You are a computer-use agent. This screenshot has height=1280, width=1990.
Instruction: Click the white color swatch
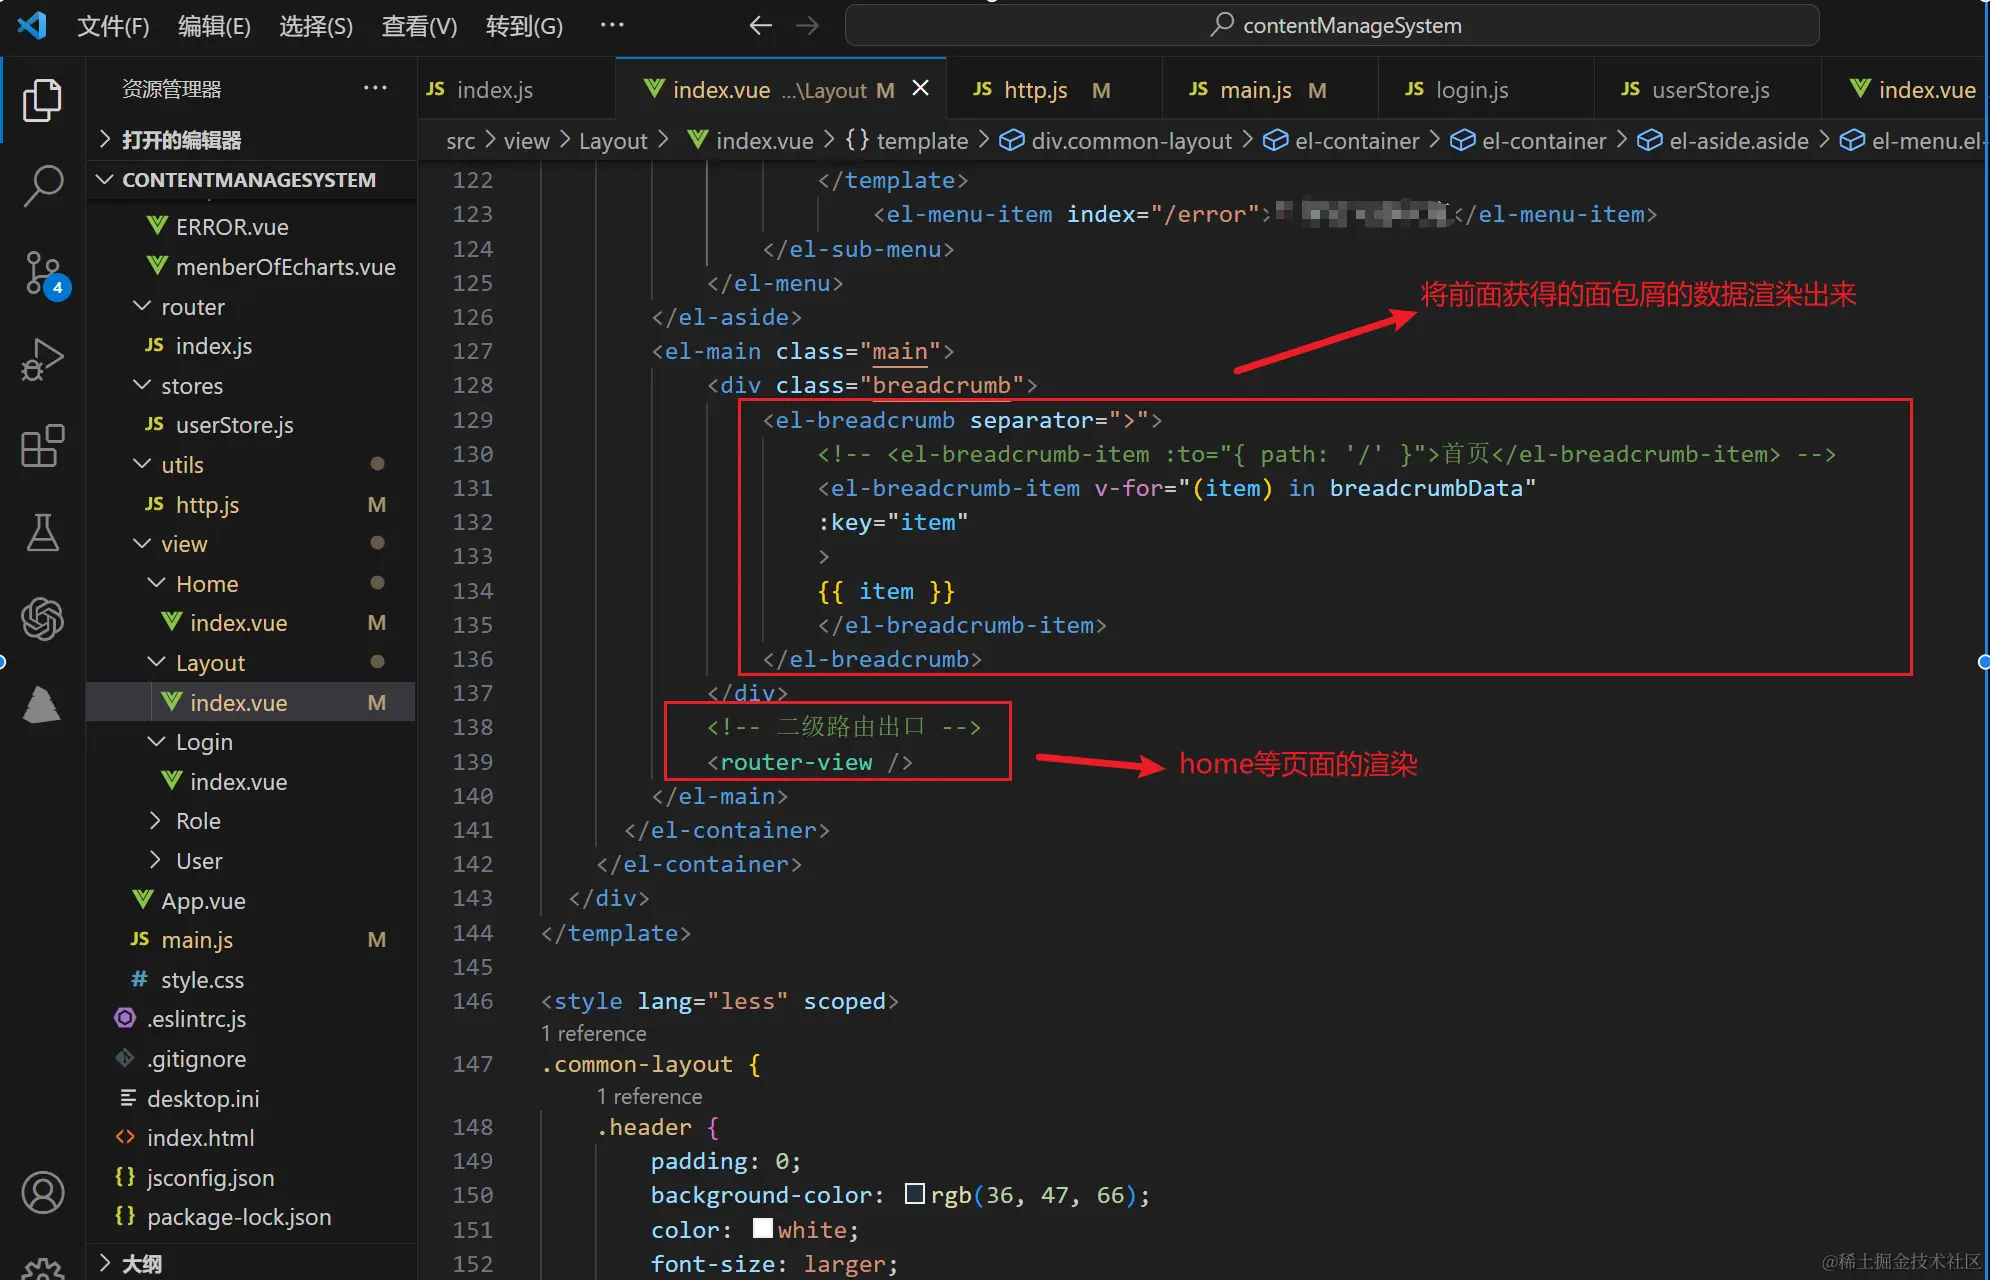click(762, 1229)
